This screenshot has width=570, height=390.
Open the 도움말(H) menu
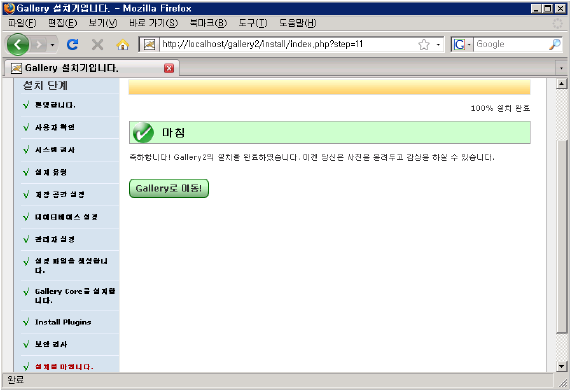297,23
